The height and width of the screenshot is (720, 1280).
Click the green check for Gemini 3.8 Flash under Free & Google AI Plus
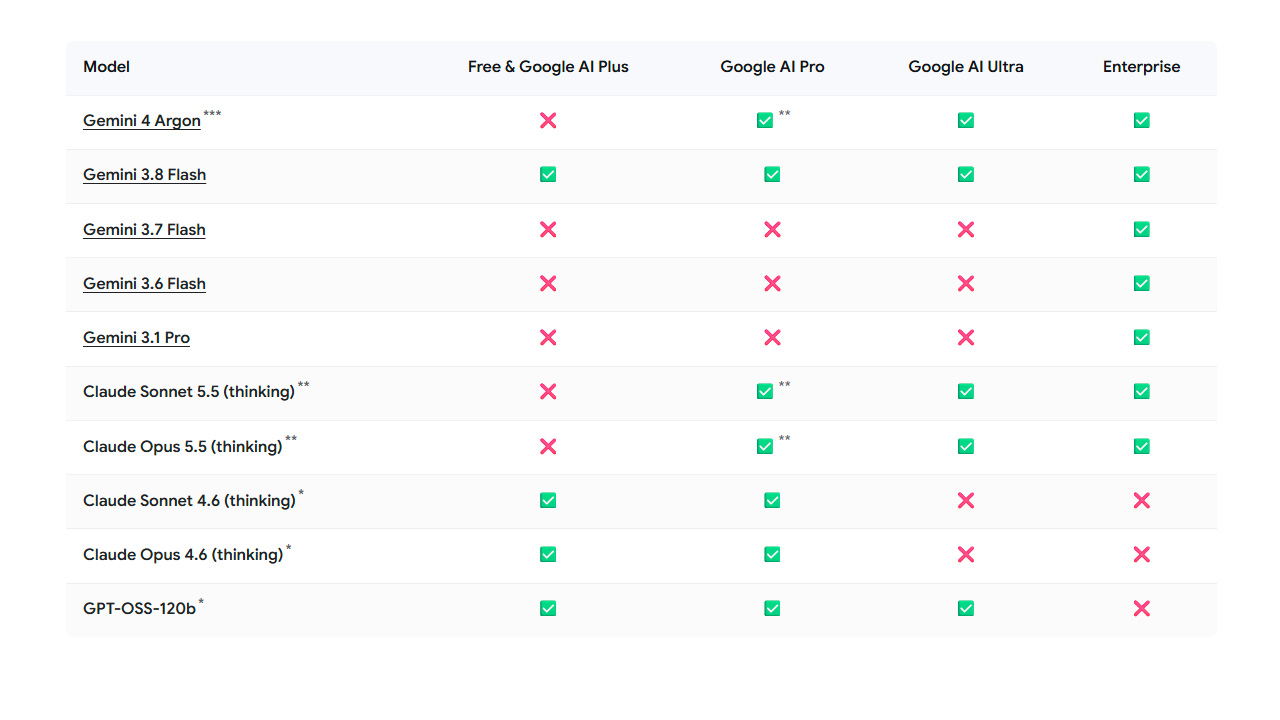(548, 175)
